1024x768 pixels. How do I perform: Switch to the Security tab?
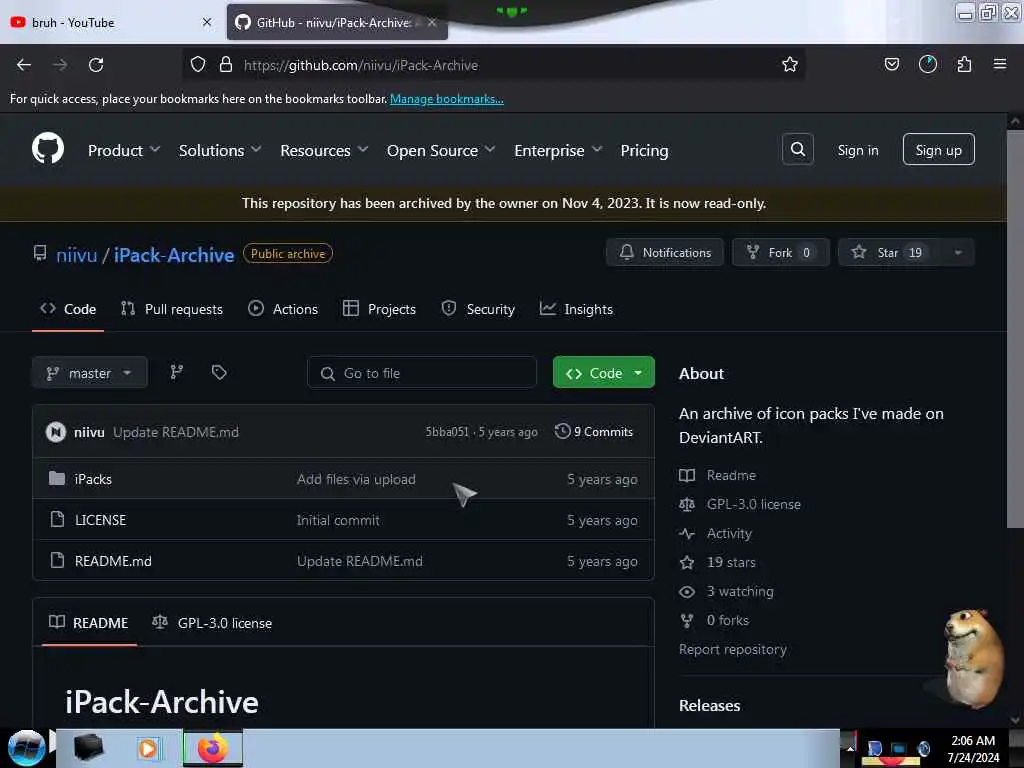click(x=478, y=310)
